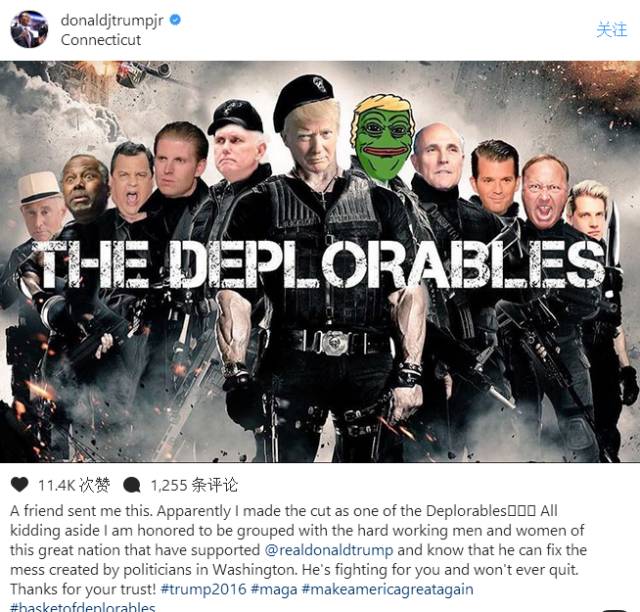Open the #basketofdeplorables hashtag
640x612 pixels.
(x=83, y=607)
